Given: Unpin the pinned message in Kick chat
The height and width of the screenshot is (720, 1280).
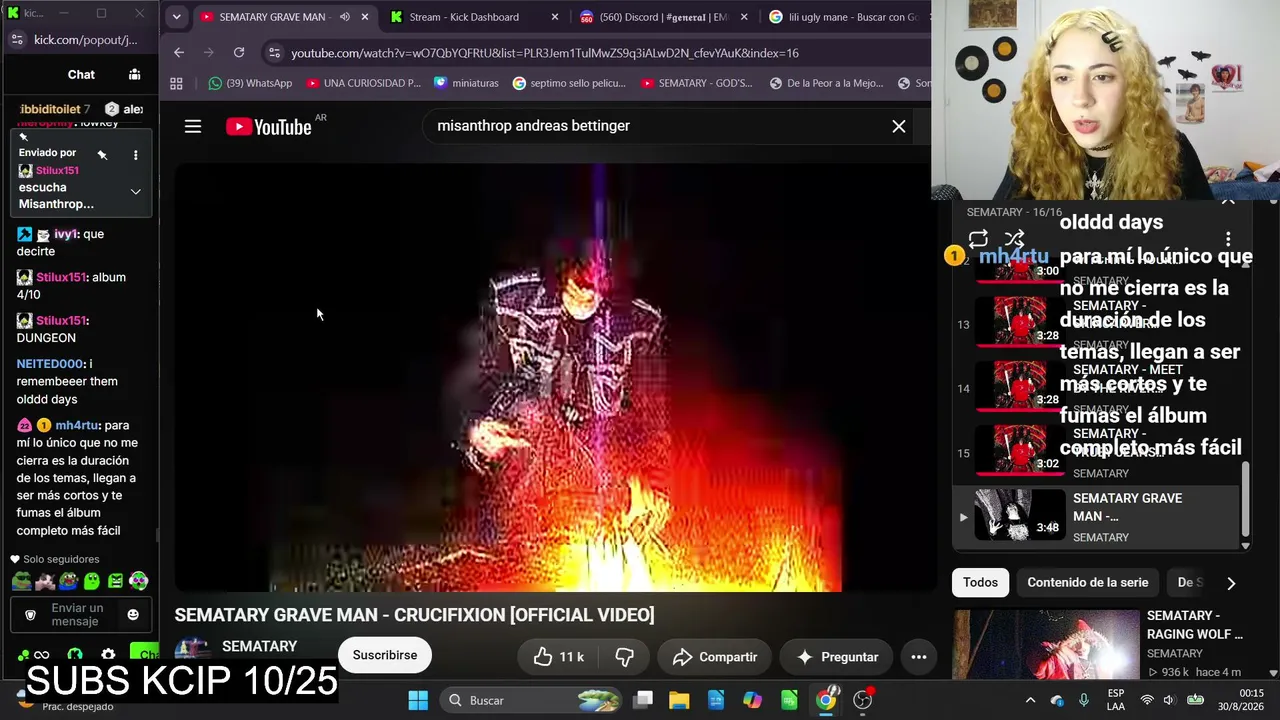Looking at the screenshot, I should (x=102, y=155).
